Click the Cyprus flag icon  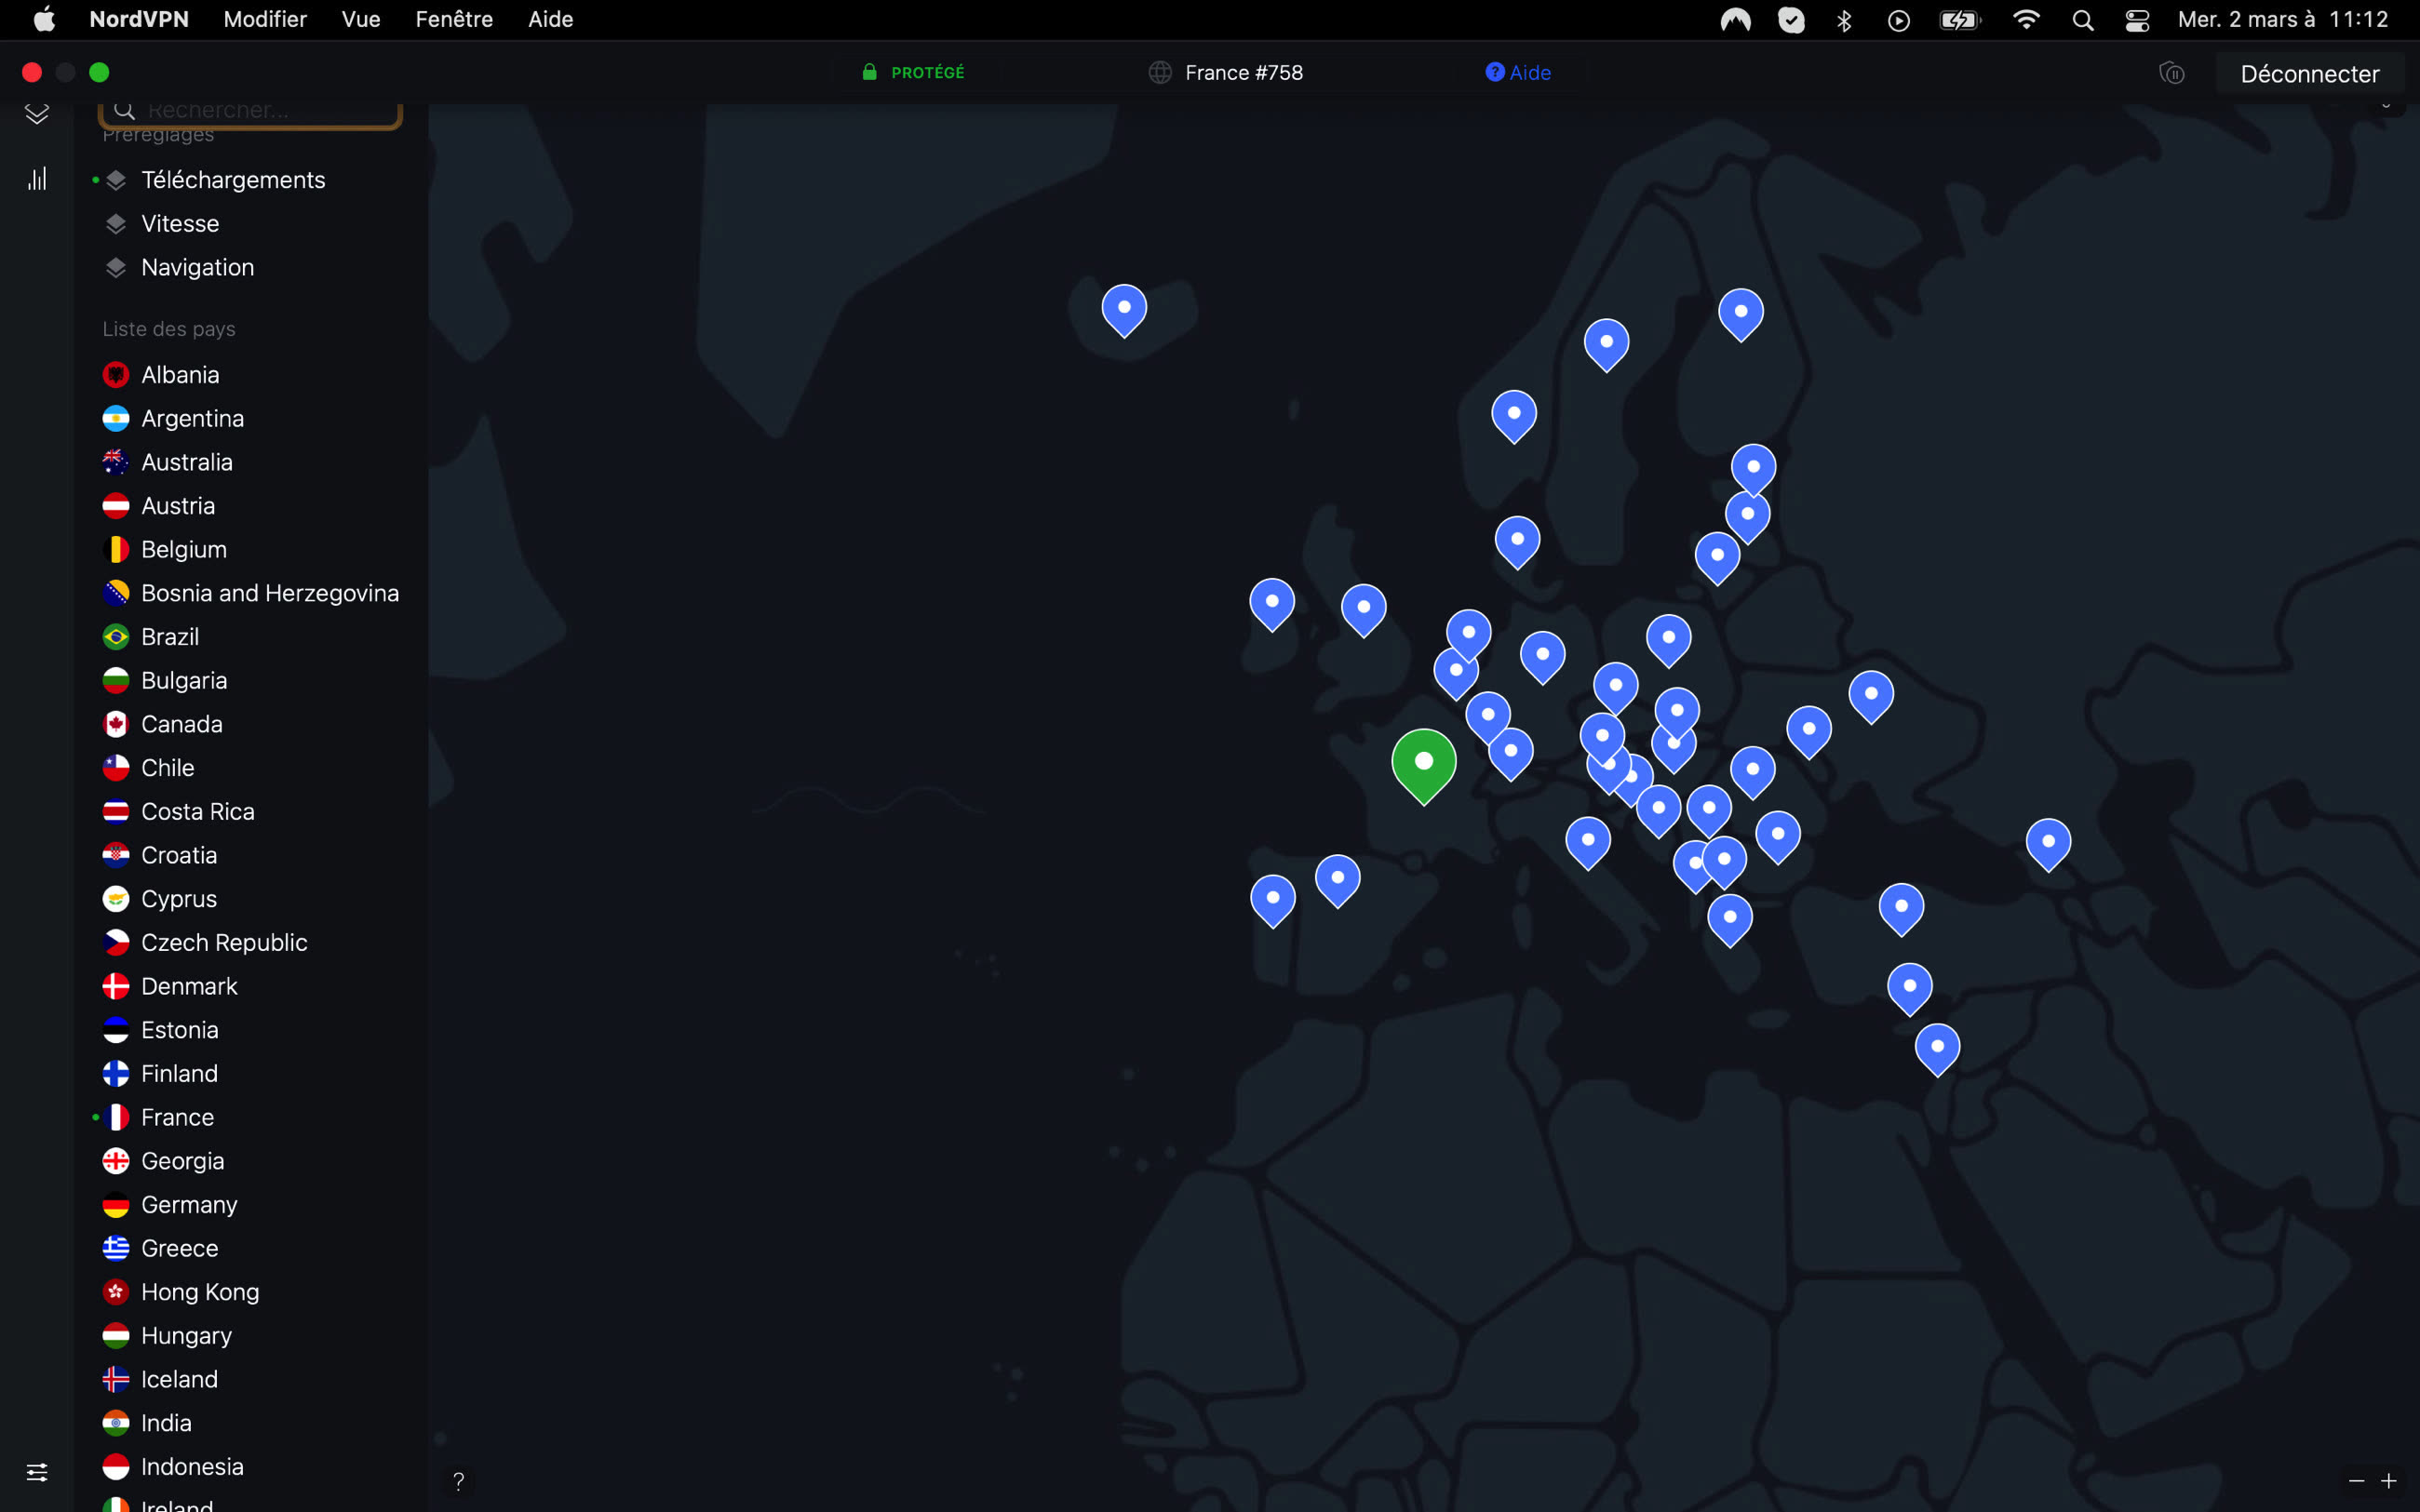pos(116,899)
